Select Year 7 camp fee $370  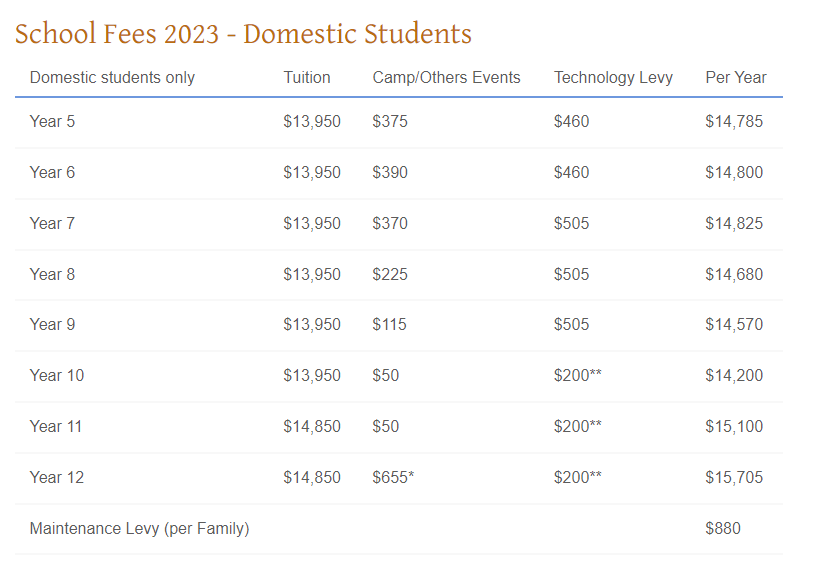tap(390, 223)
